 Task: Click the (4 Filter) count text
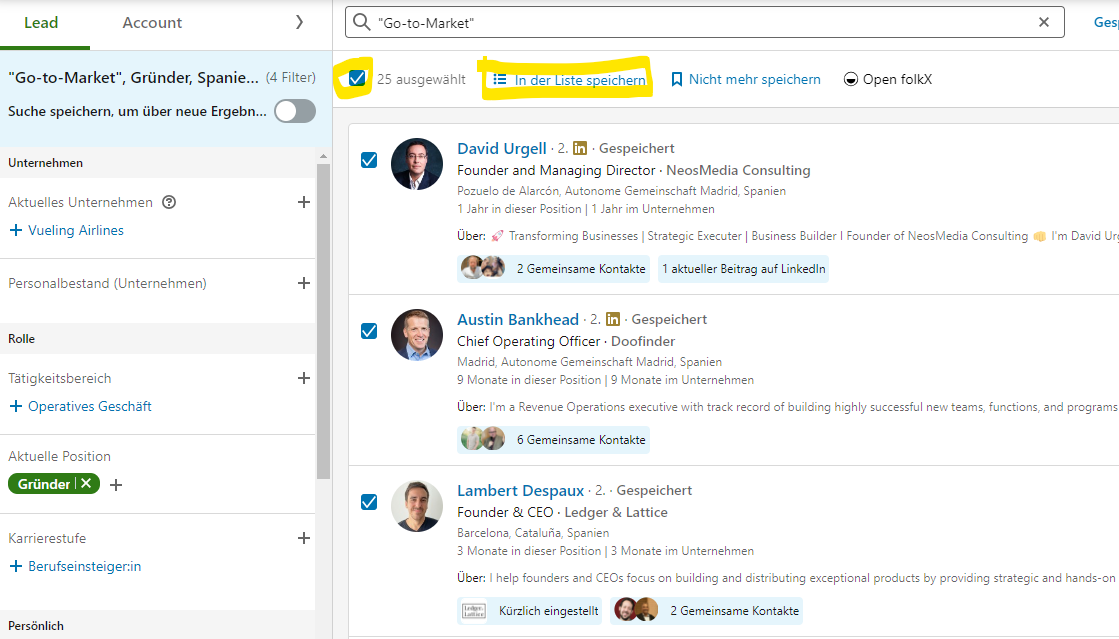[290, 77]
